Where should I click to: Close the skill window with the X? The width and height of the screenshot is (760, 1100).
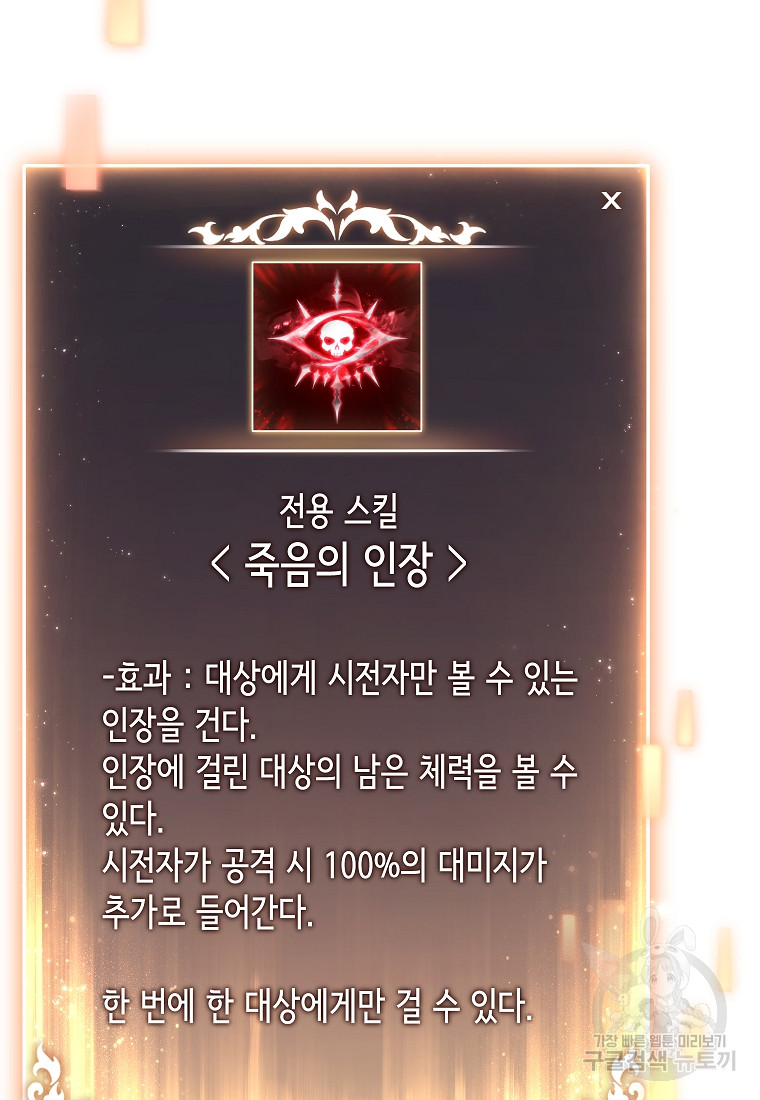point(611,201)
